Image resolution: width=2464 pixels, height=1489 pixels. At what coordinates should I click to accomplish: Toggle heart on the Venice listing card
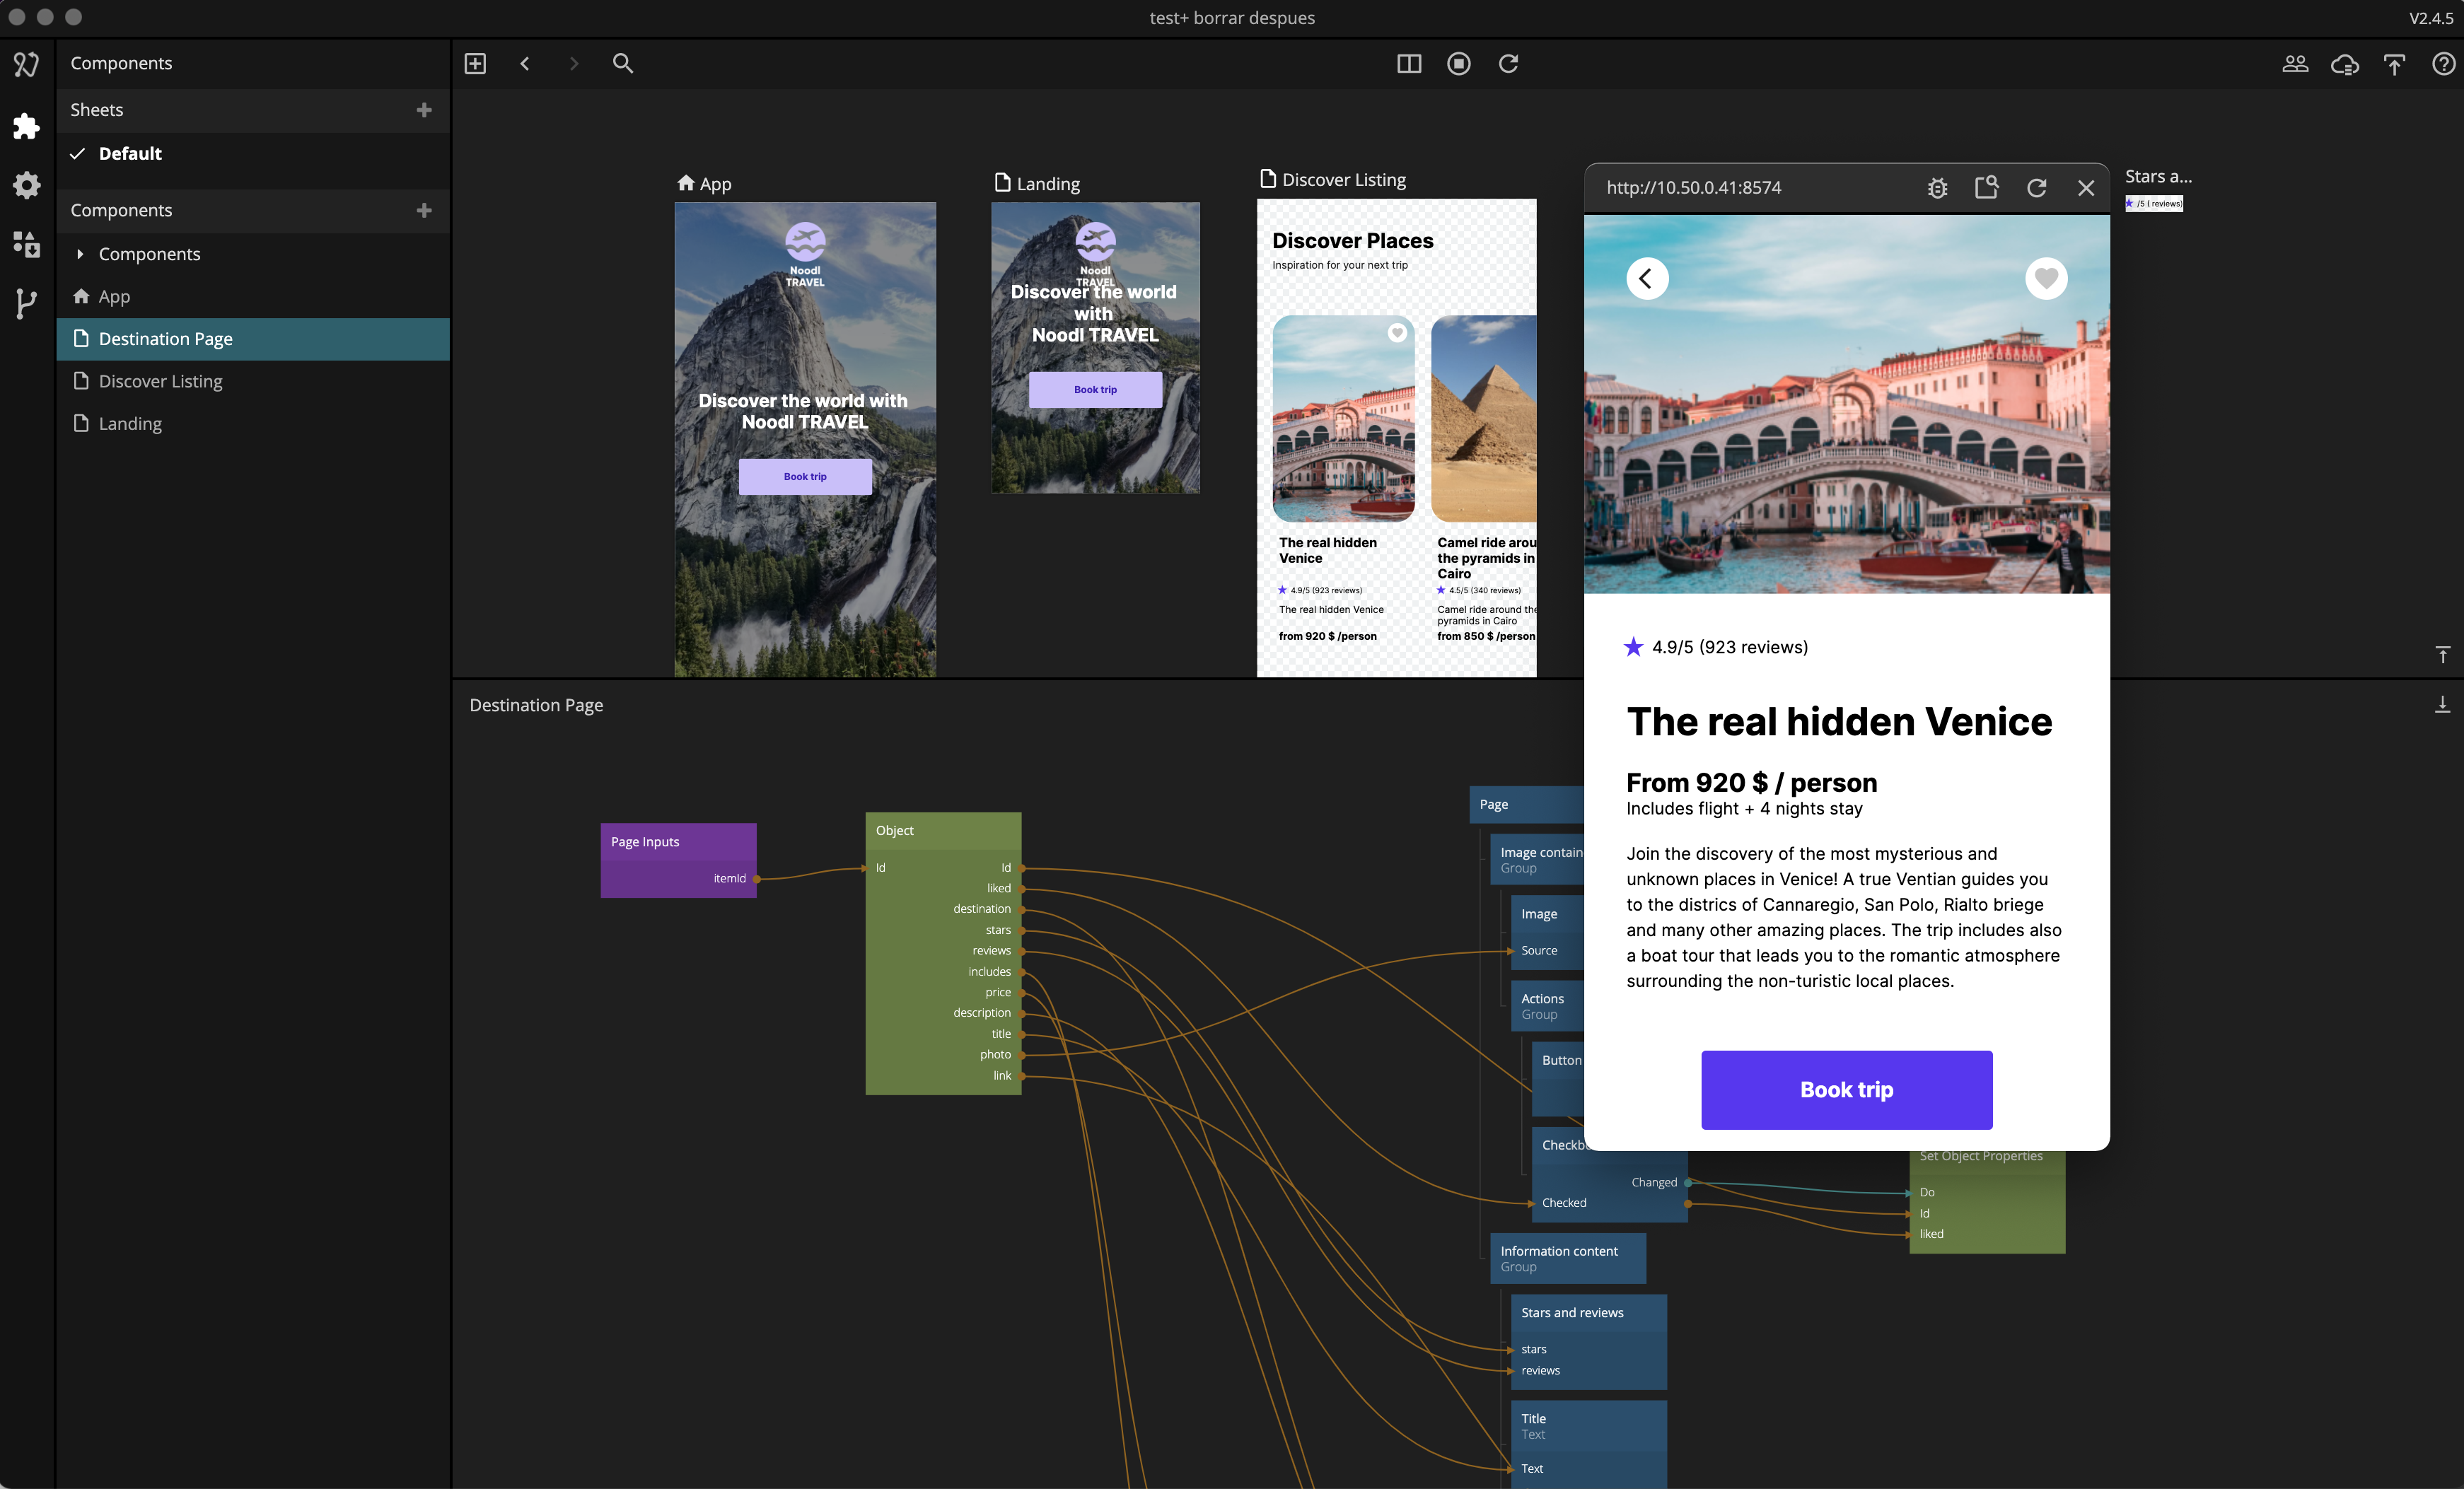click(1397, 333)
